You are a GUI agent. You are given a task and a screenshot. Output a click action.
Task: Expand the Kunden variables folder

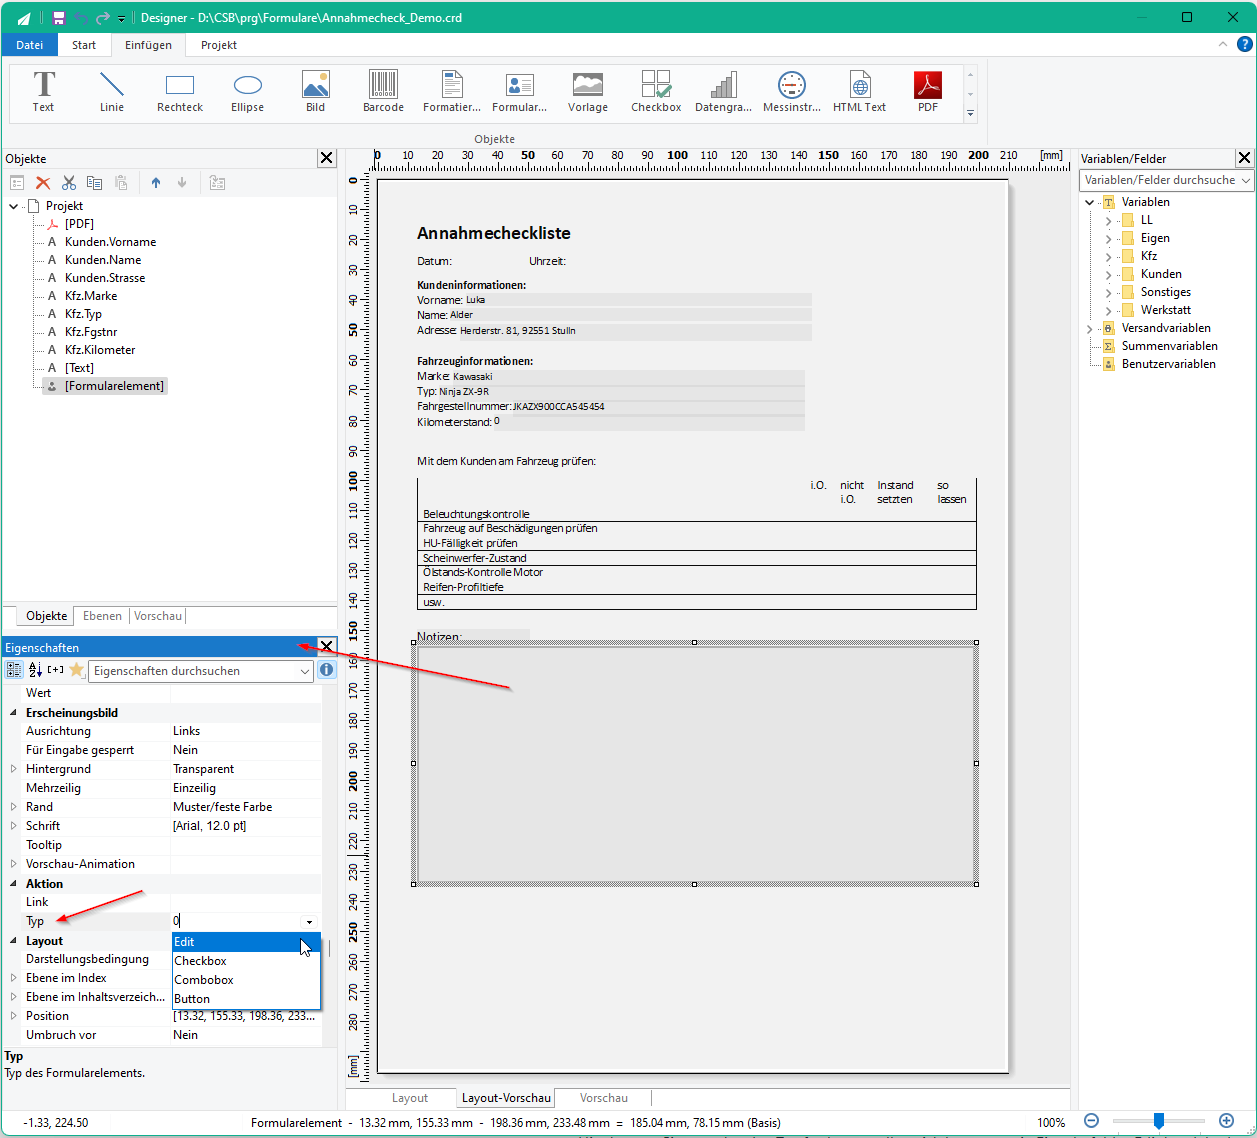point(1108,274)
